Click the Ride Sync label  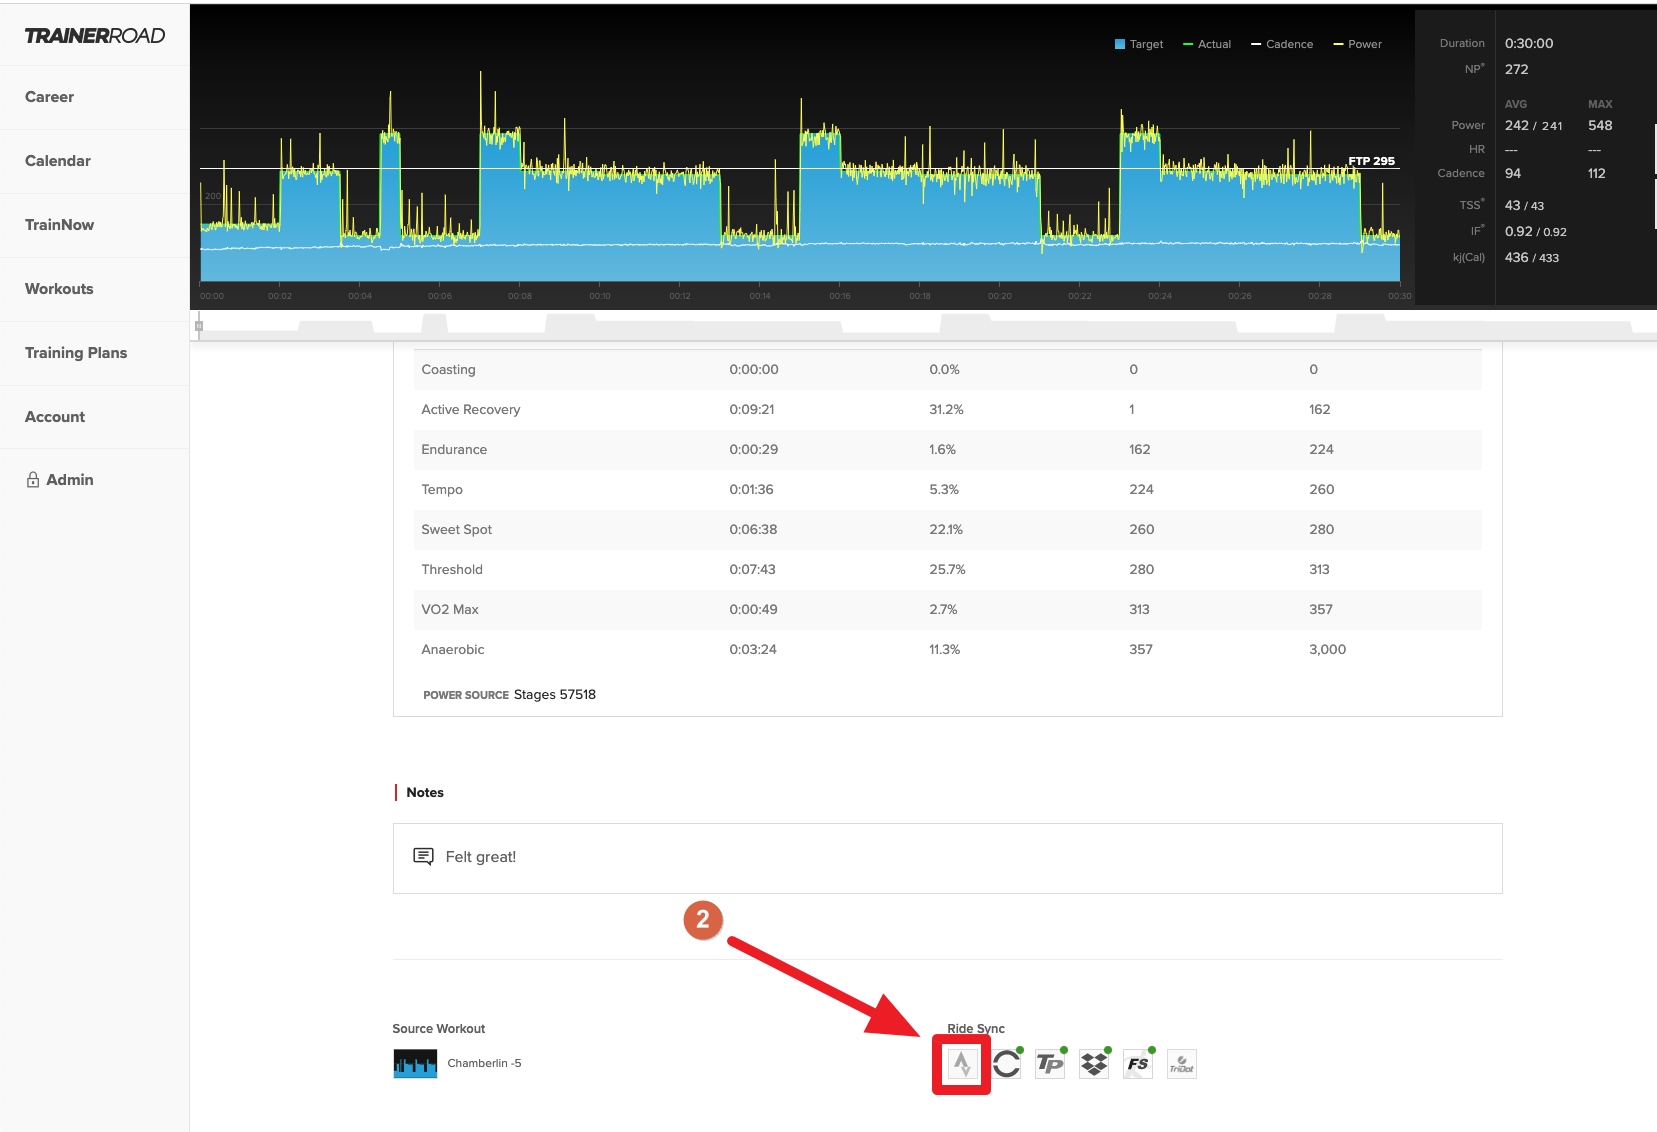(976, 1028)
